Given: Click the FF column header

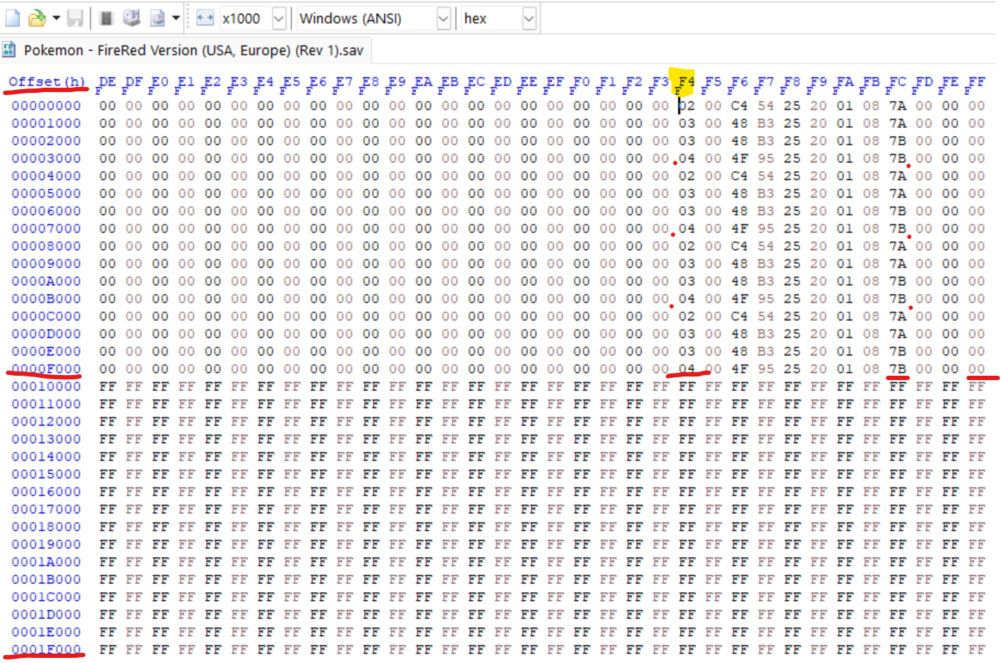Looking at the screenshot, I should tap(976, 81).
